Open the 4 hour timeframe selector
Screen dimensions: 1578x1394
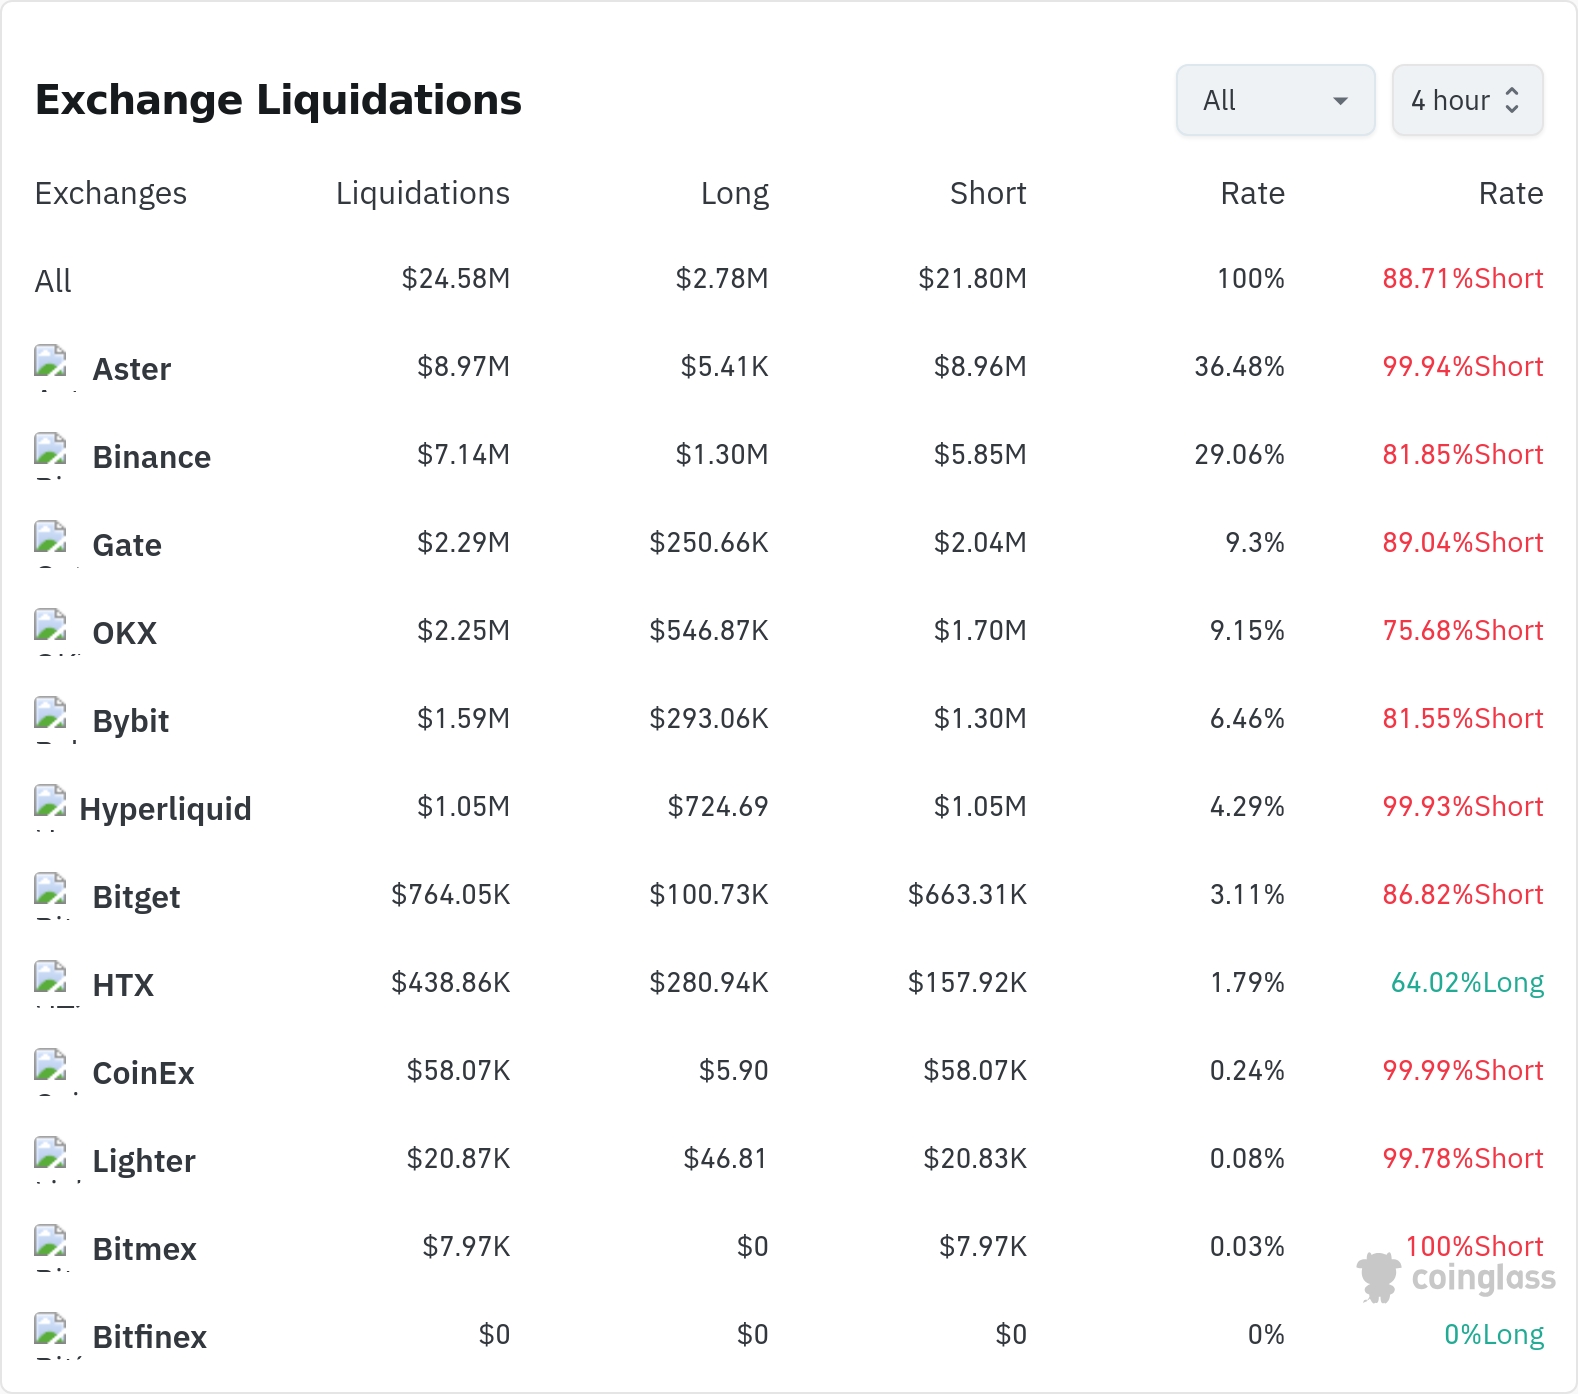tap(1467, 100)
